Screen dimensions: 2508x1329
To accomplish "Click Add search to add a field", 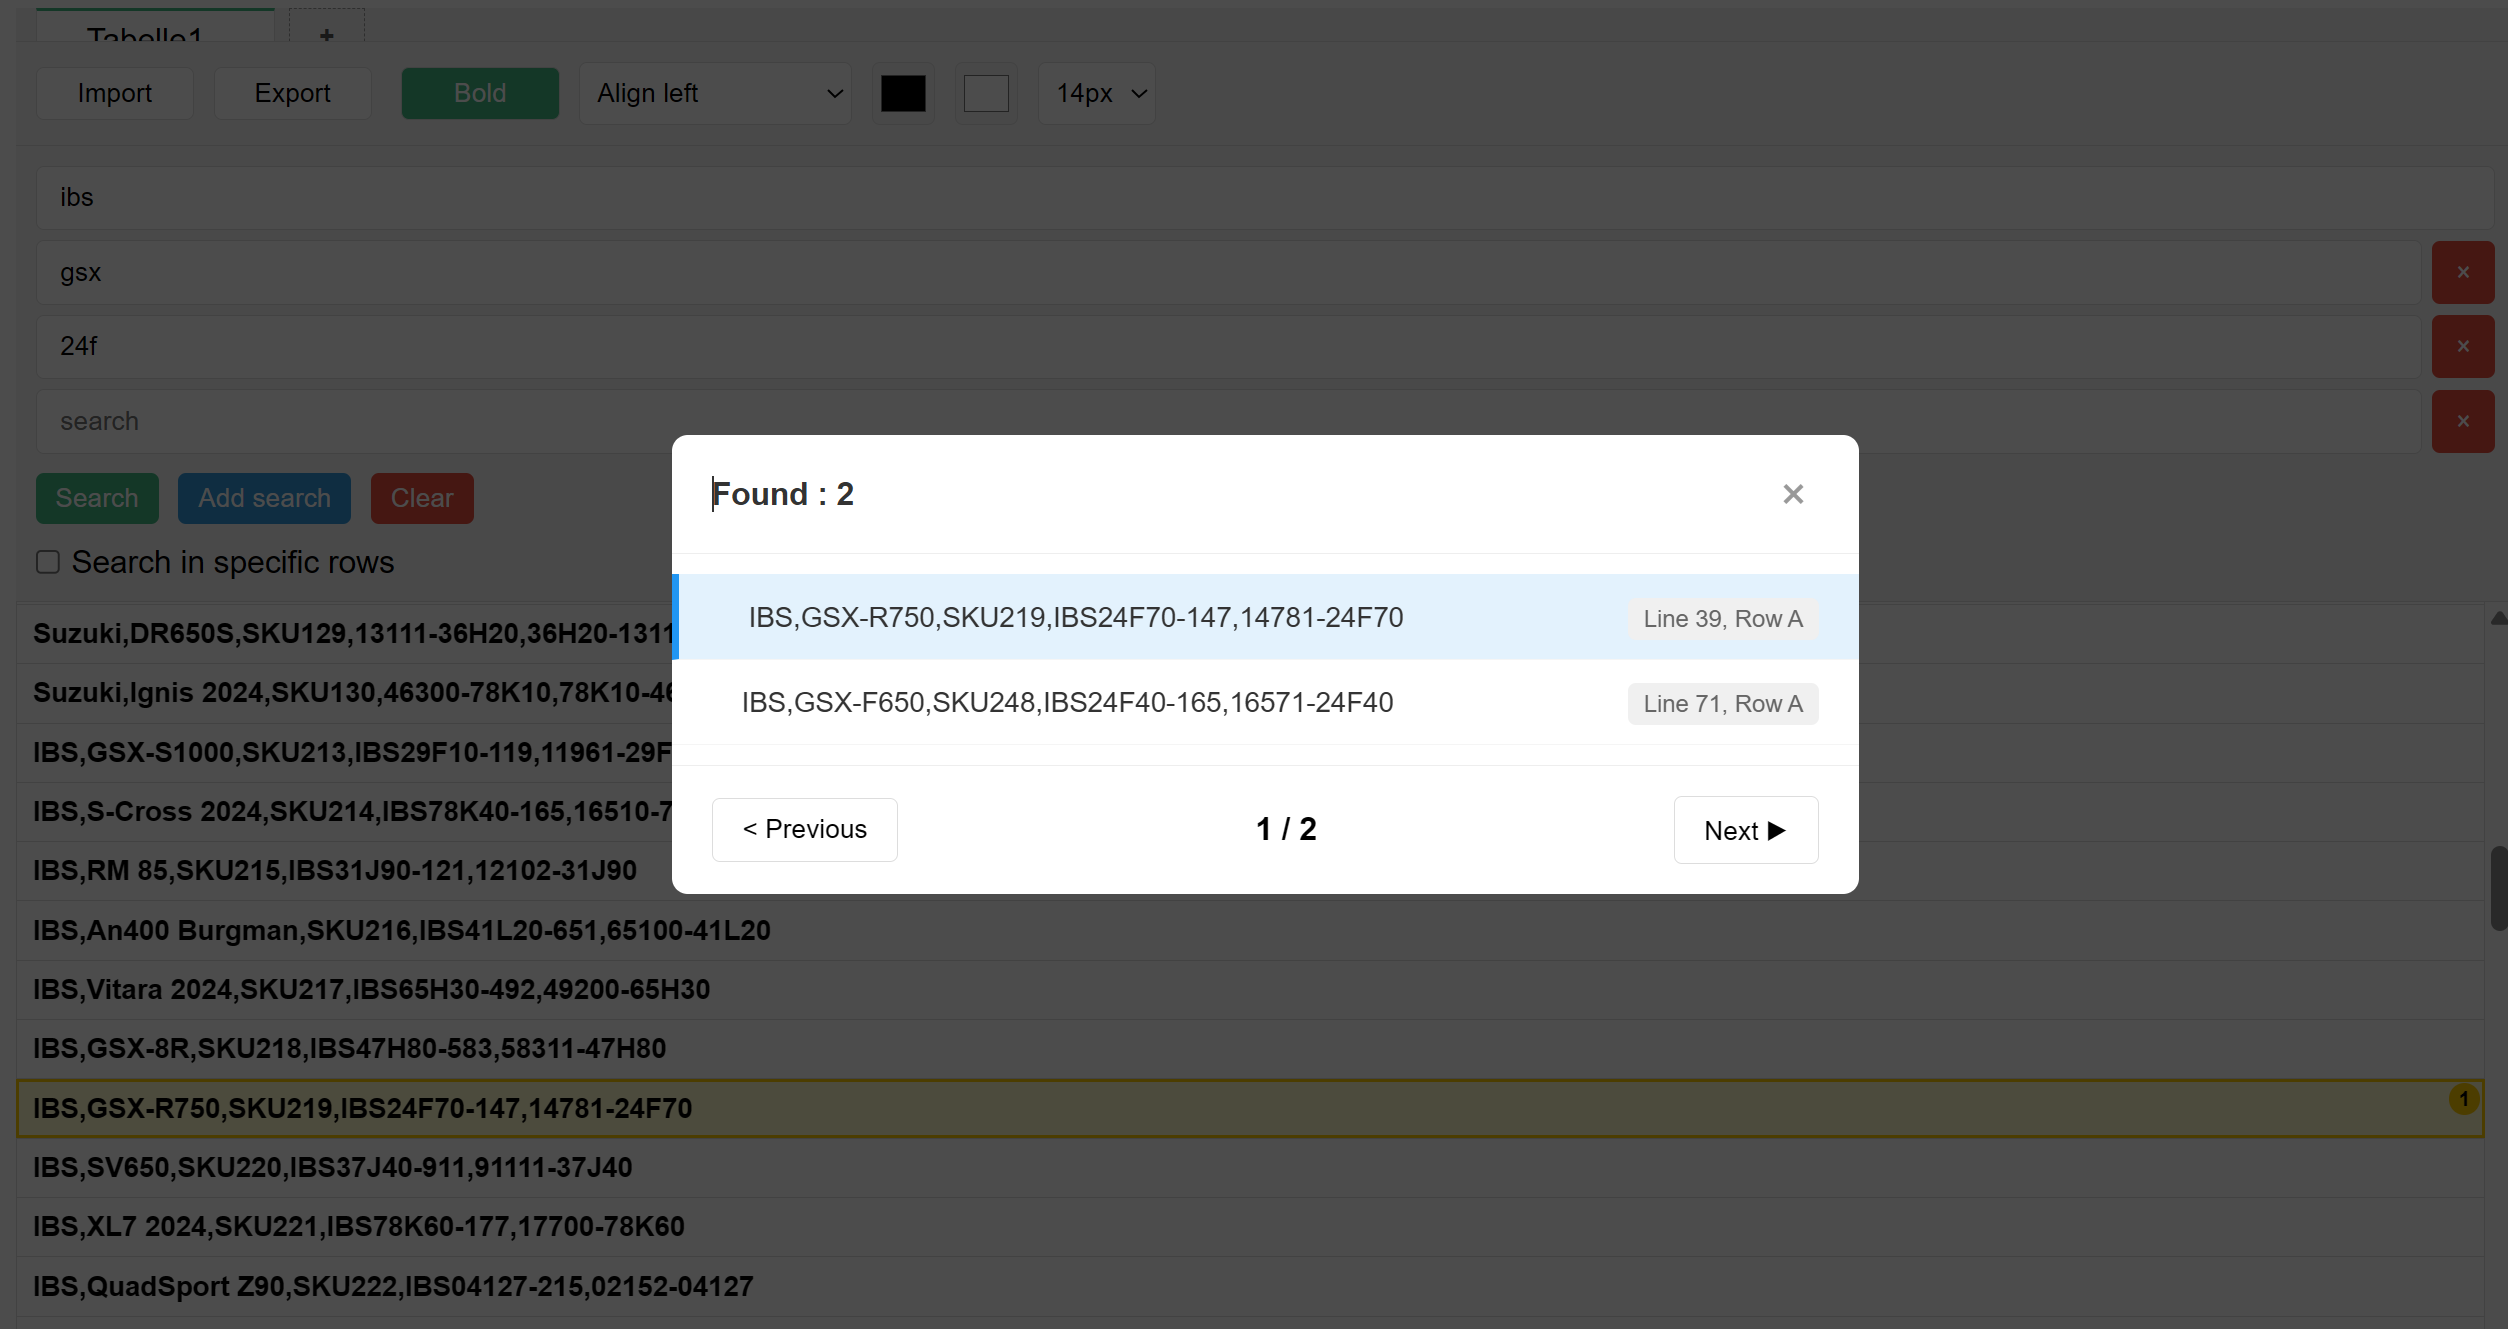I will [263, 498].
